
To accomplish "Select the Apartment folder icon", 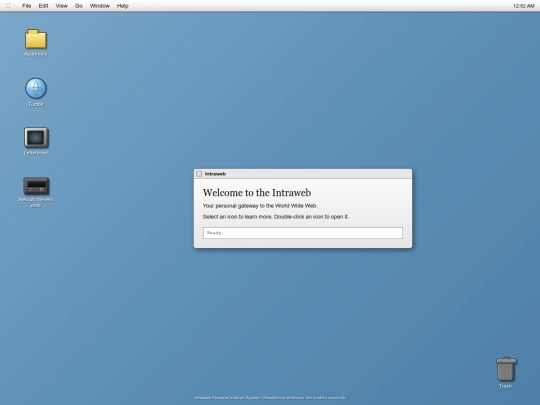I will tap(36, 39).
